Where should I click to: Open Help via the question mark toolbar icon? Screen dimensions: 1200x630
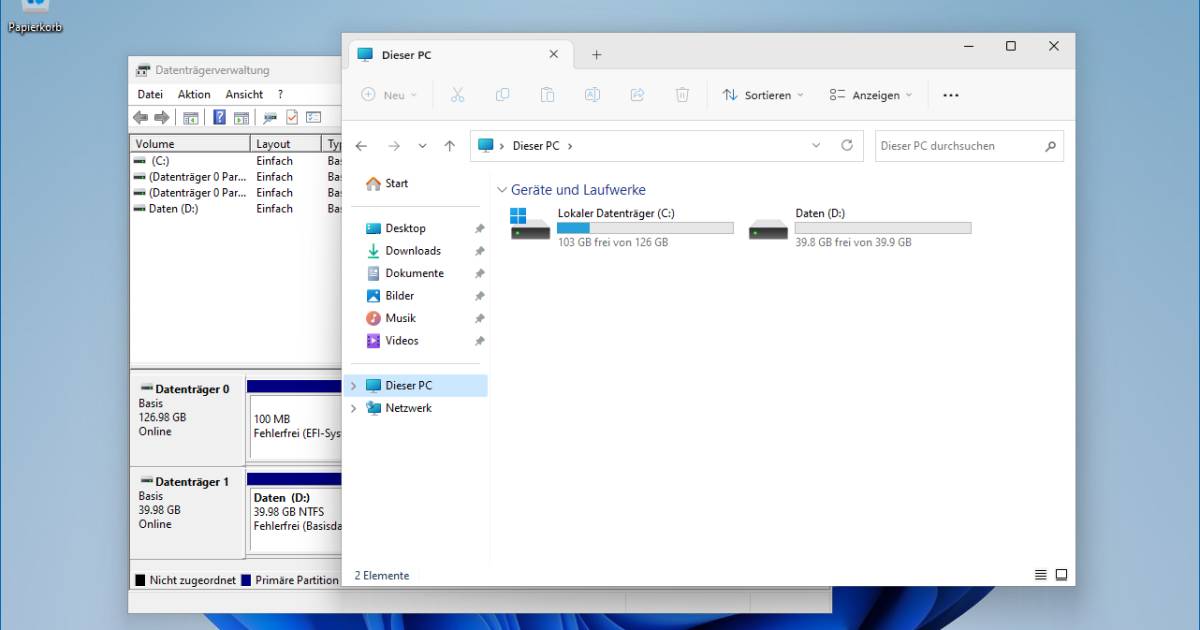click(x=219, y=116)
